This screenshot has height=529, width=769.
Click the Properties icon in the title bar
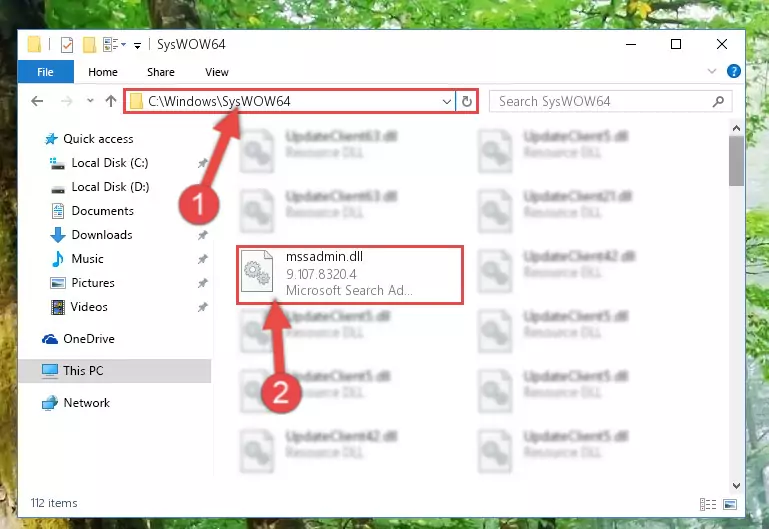click(x=67, y=45)
